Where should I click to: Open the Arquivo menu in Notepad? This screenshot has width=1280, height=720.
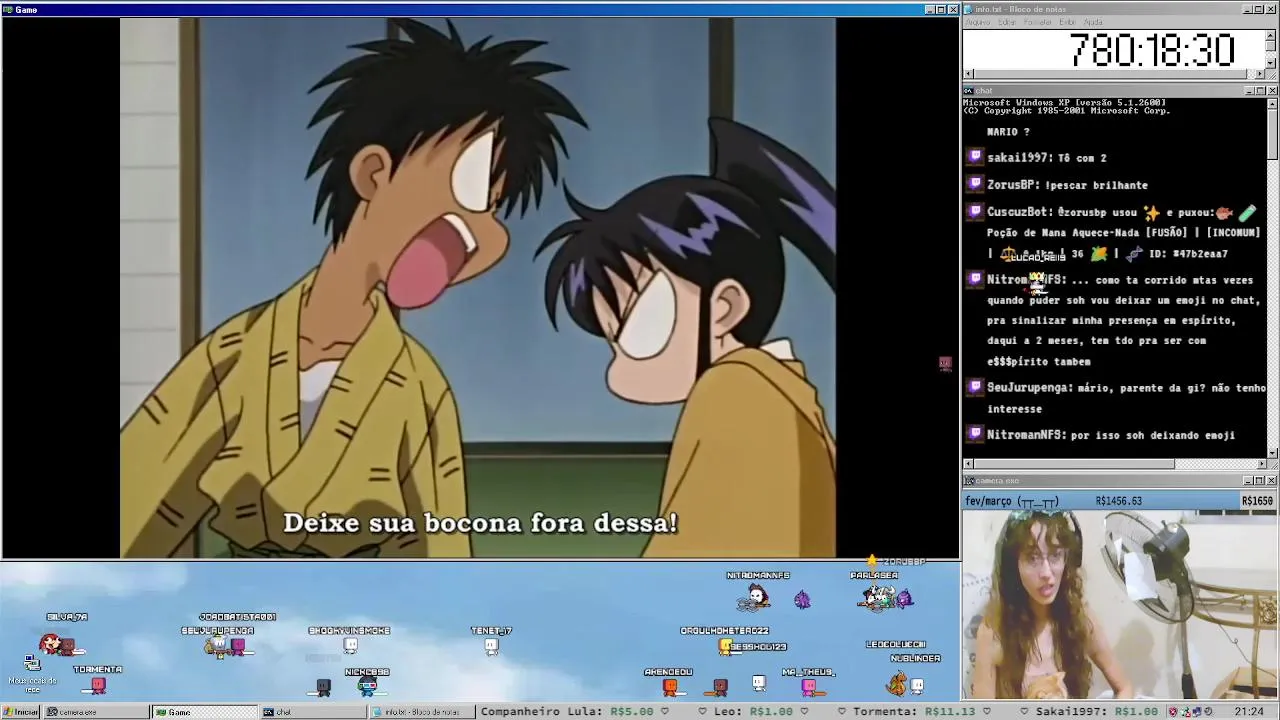[977, 22]
